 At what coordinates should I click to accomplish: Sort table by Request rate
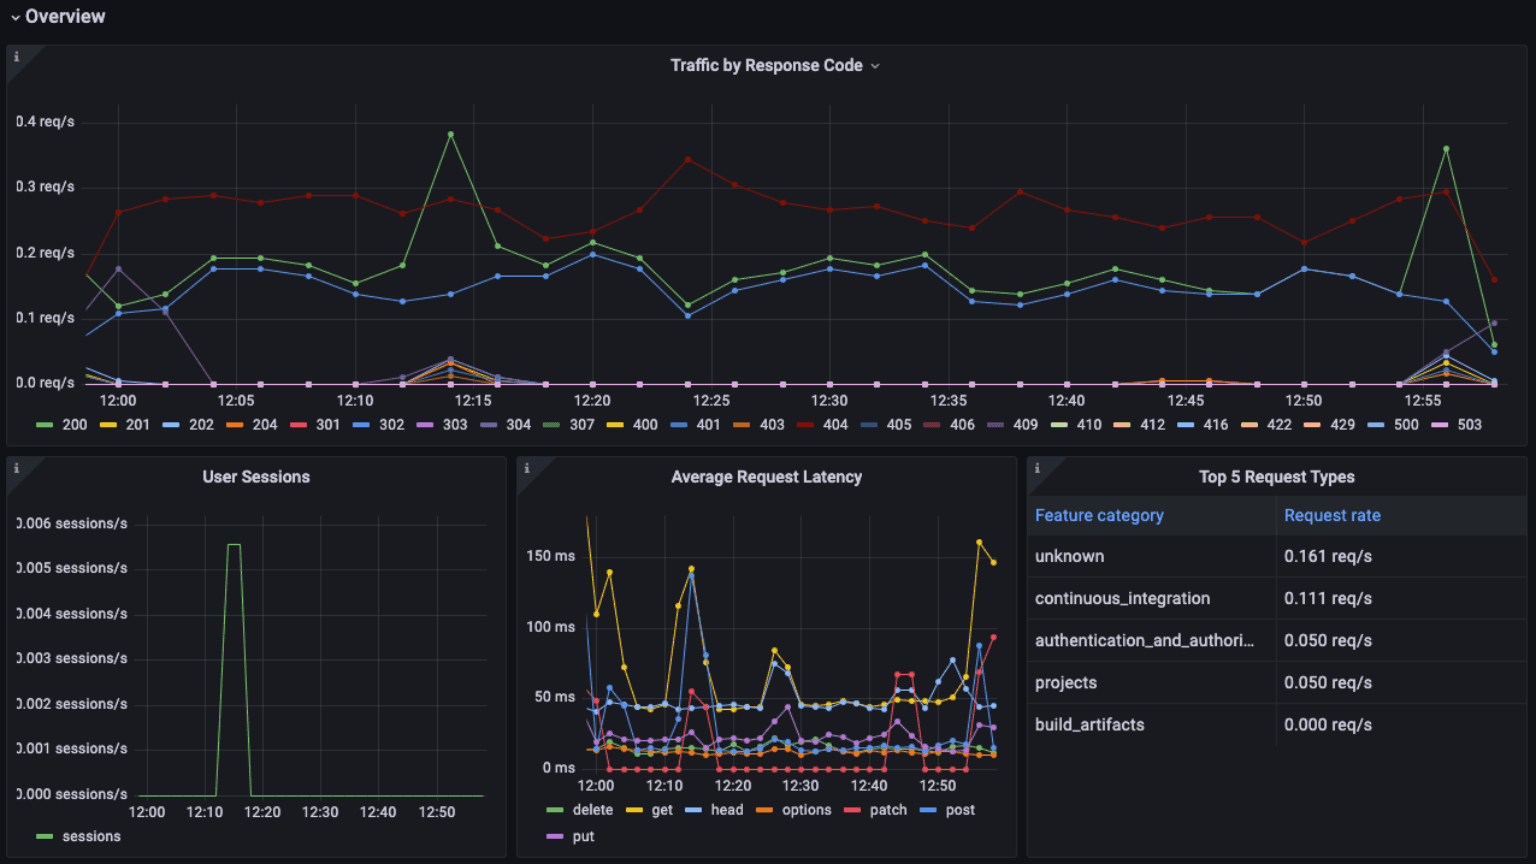click(x=1332, y=515)
